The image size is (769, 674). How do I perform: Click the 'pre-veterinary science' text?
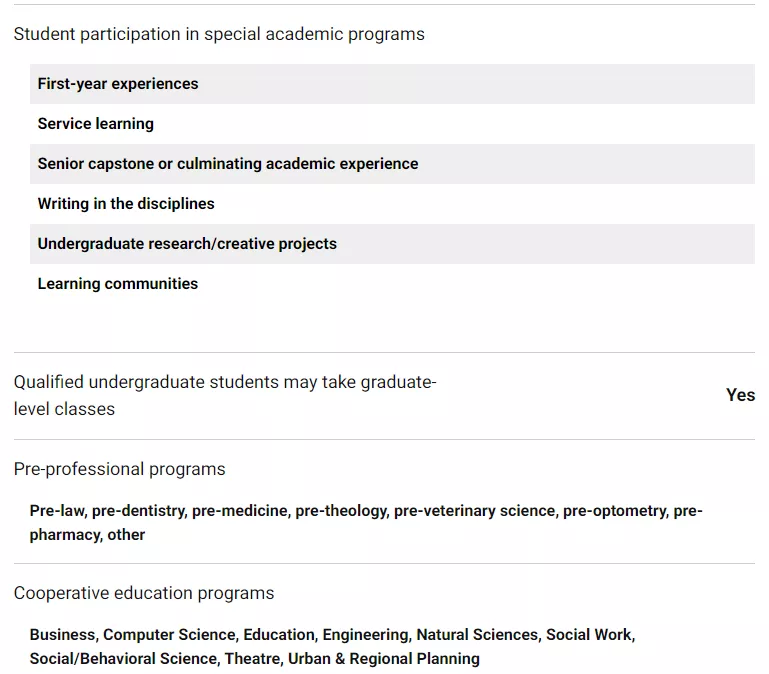coord(474,511)
